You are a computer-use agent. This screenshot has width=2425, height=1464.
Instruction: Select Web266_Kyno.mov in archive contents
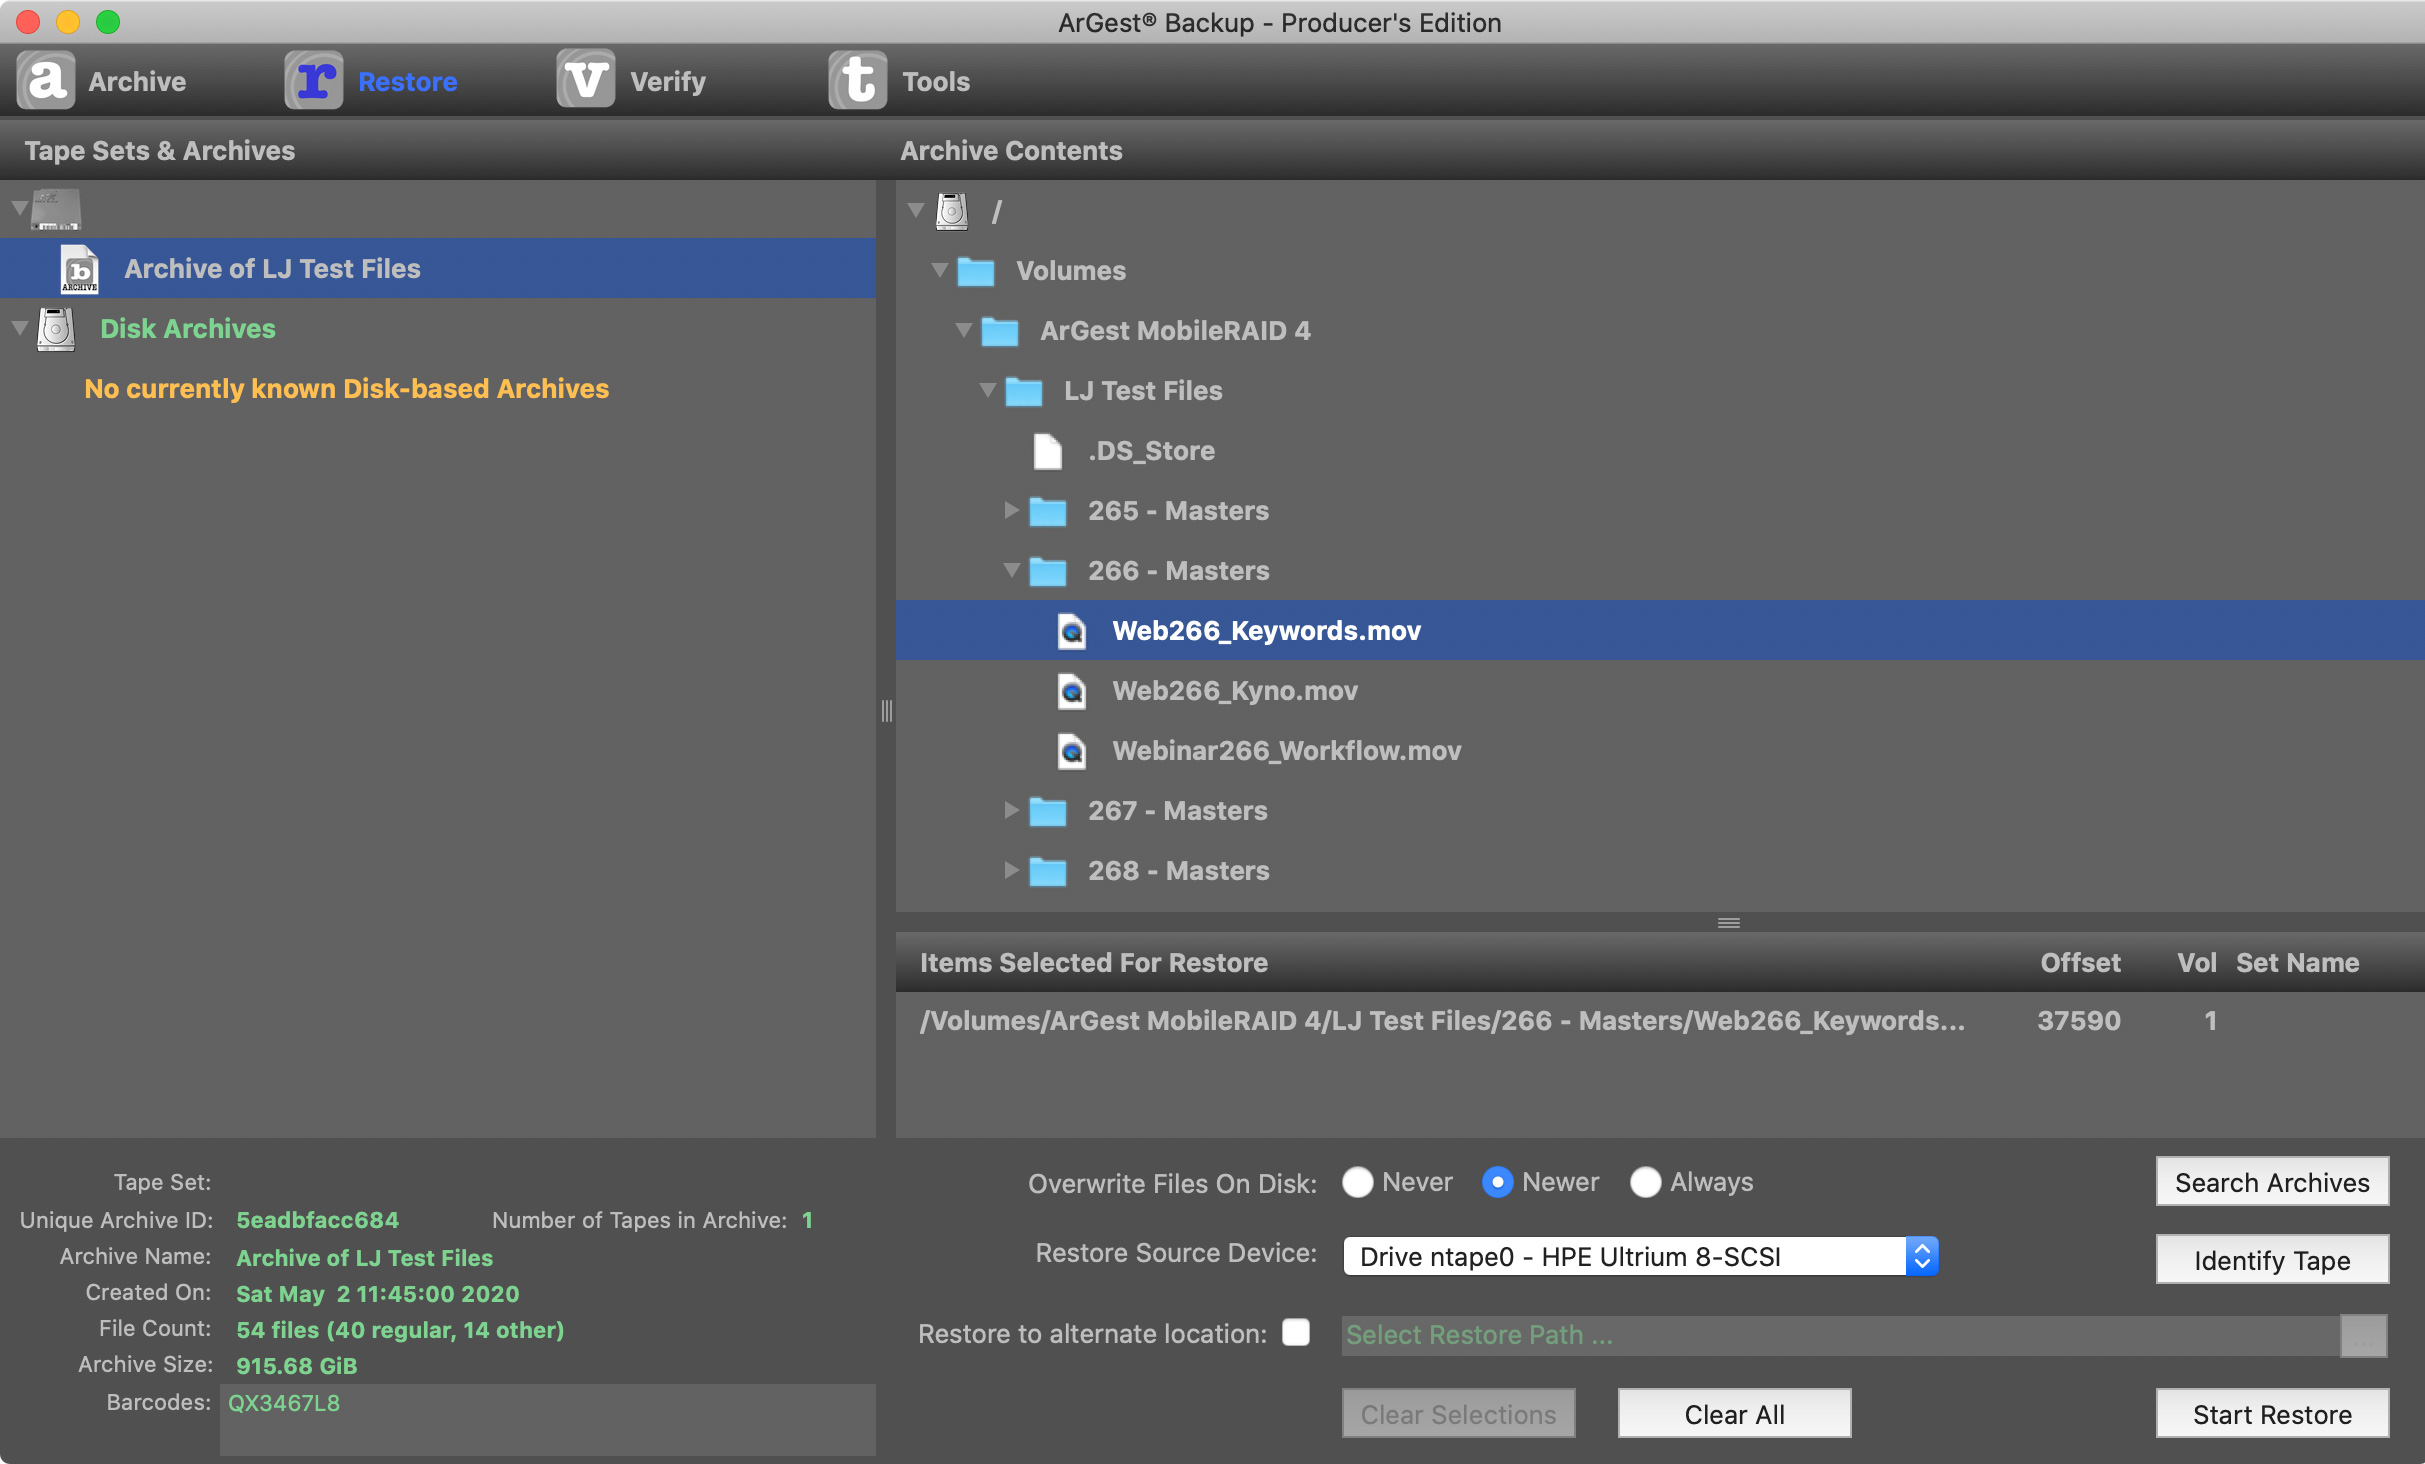pyautogui.click(x=1660, y=690)
